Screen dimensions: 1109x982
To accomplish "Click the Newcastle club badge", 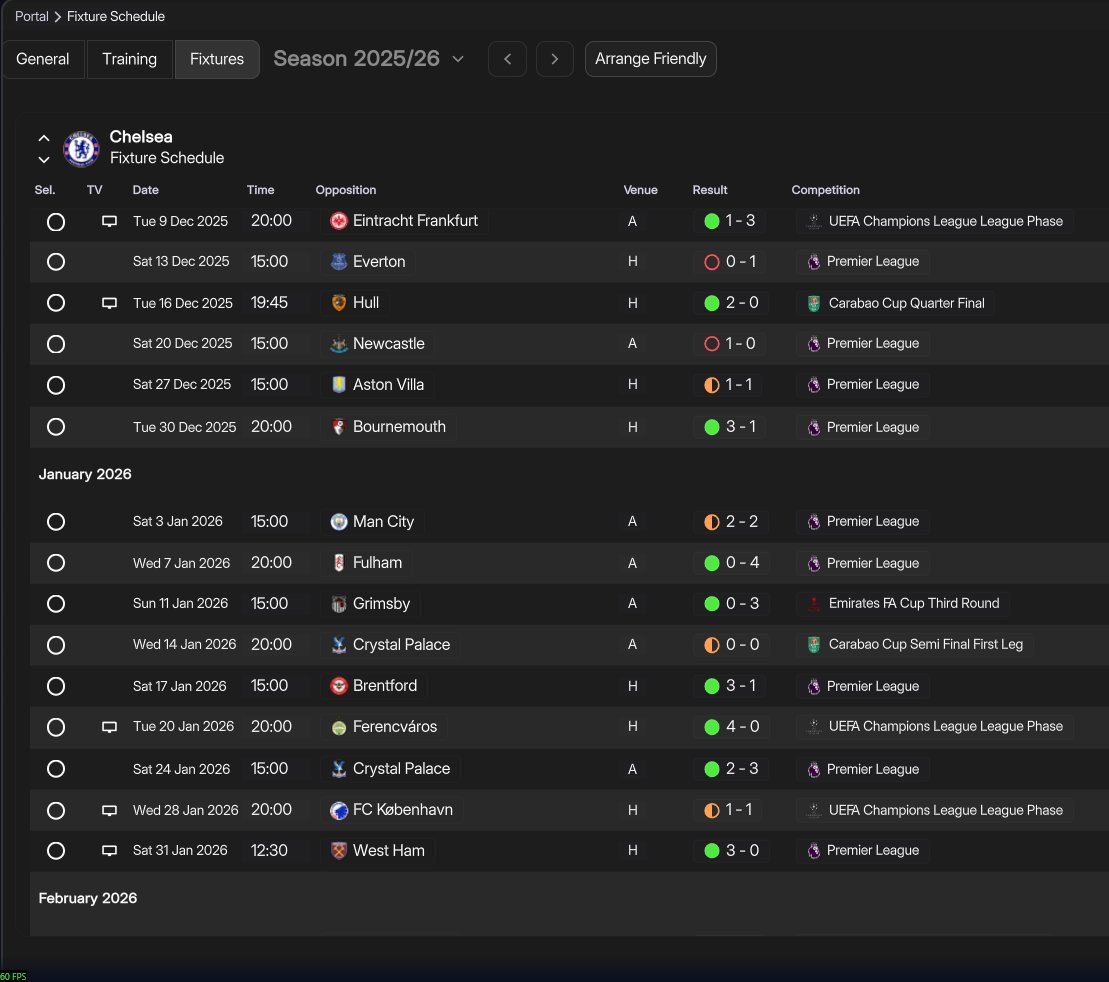I will click(x=339, y=344).
